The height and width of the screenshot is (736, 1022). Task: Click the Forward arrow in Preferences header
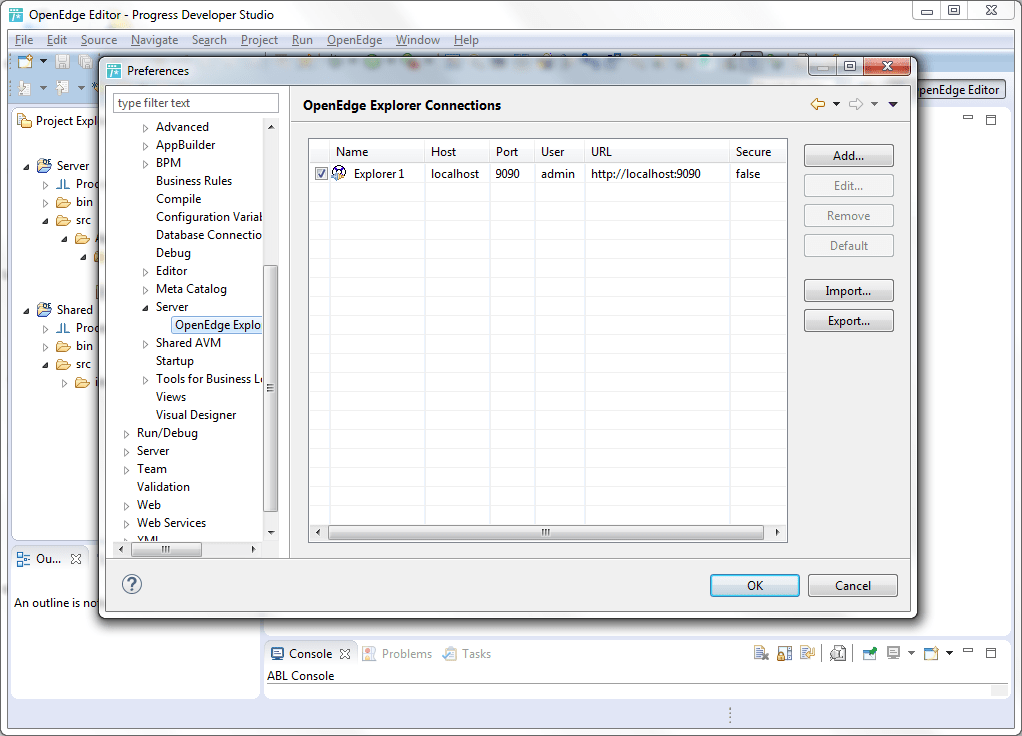856,104
